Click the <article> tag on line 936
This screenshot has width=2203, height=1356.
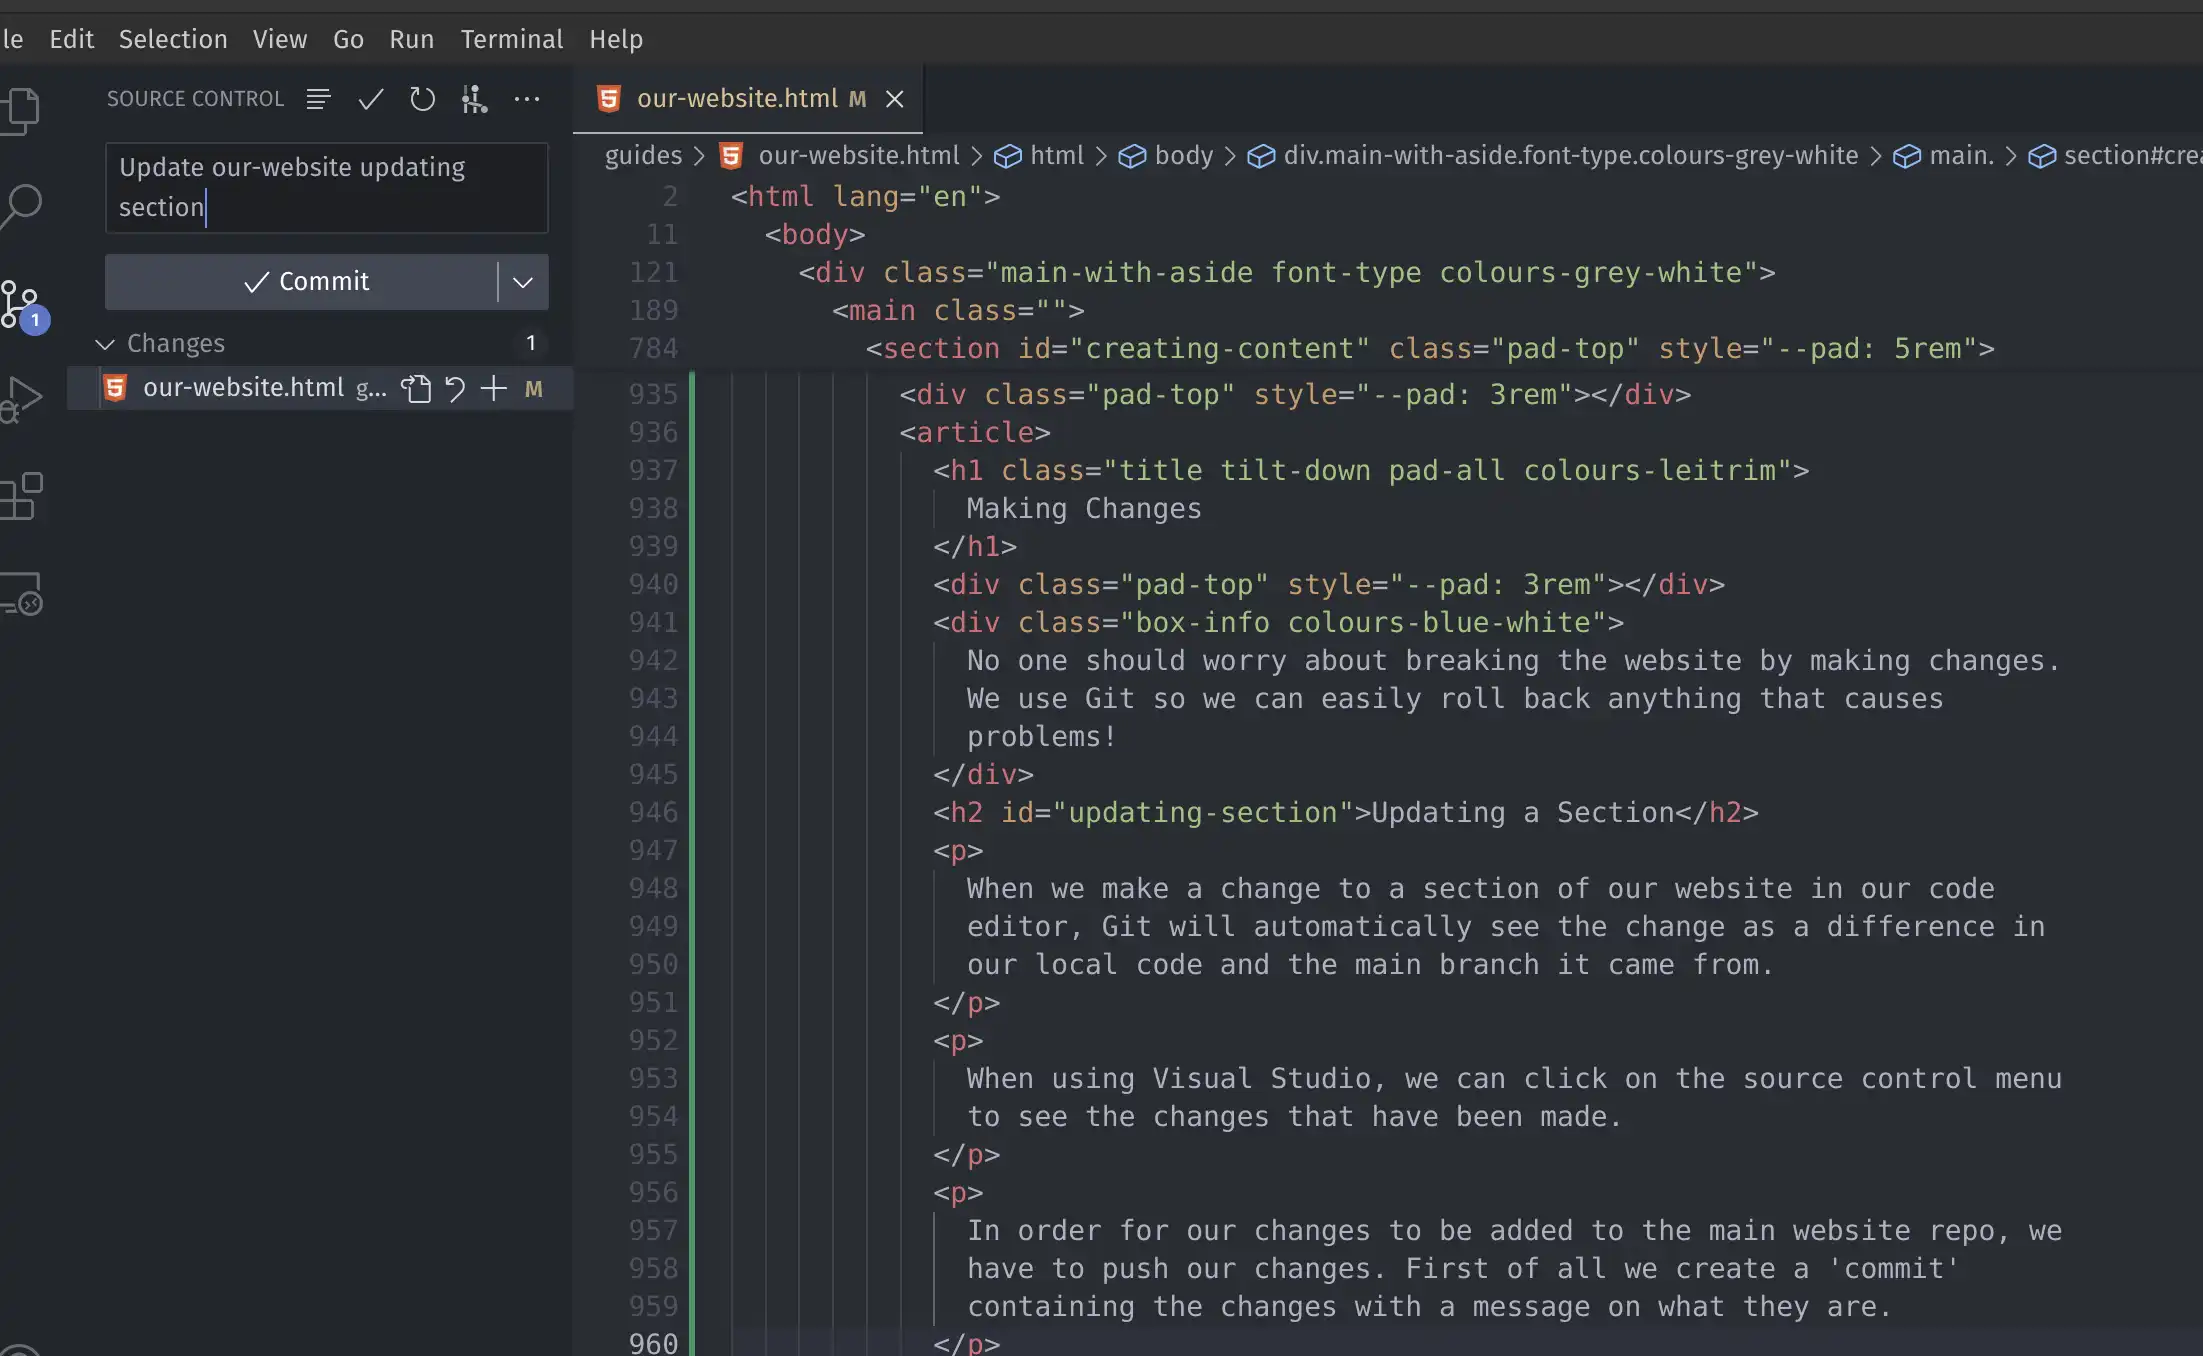click(975, 433)
